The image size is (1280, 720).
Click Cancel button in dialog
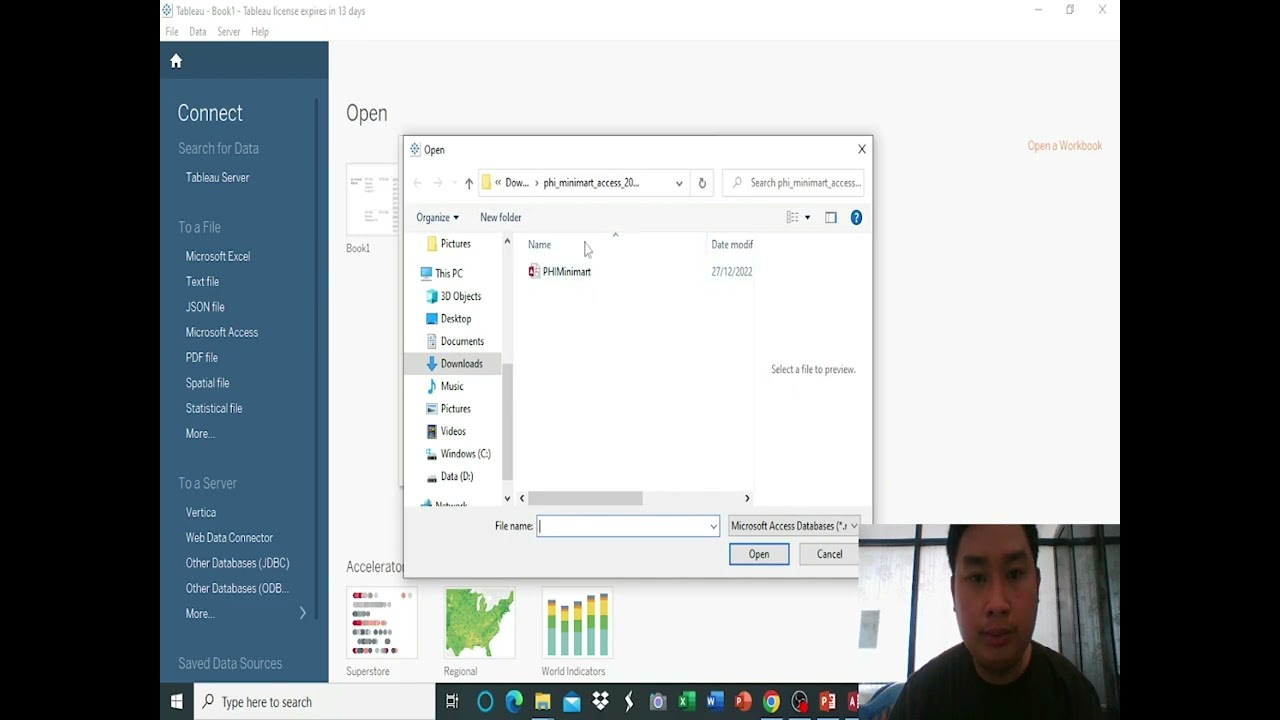click(x=829, y=554)
